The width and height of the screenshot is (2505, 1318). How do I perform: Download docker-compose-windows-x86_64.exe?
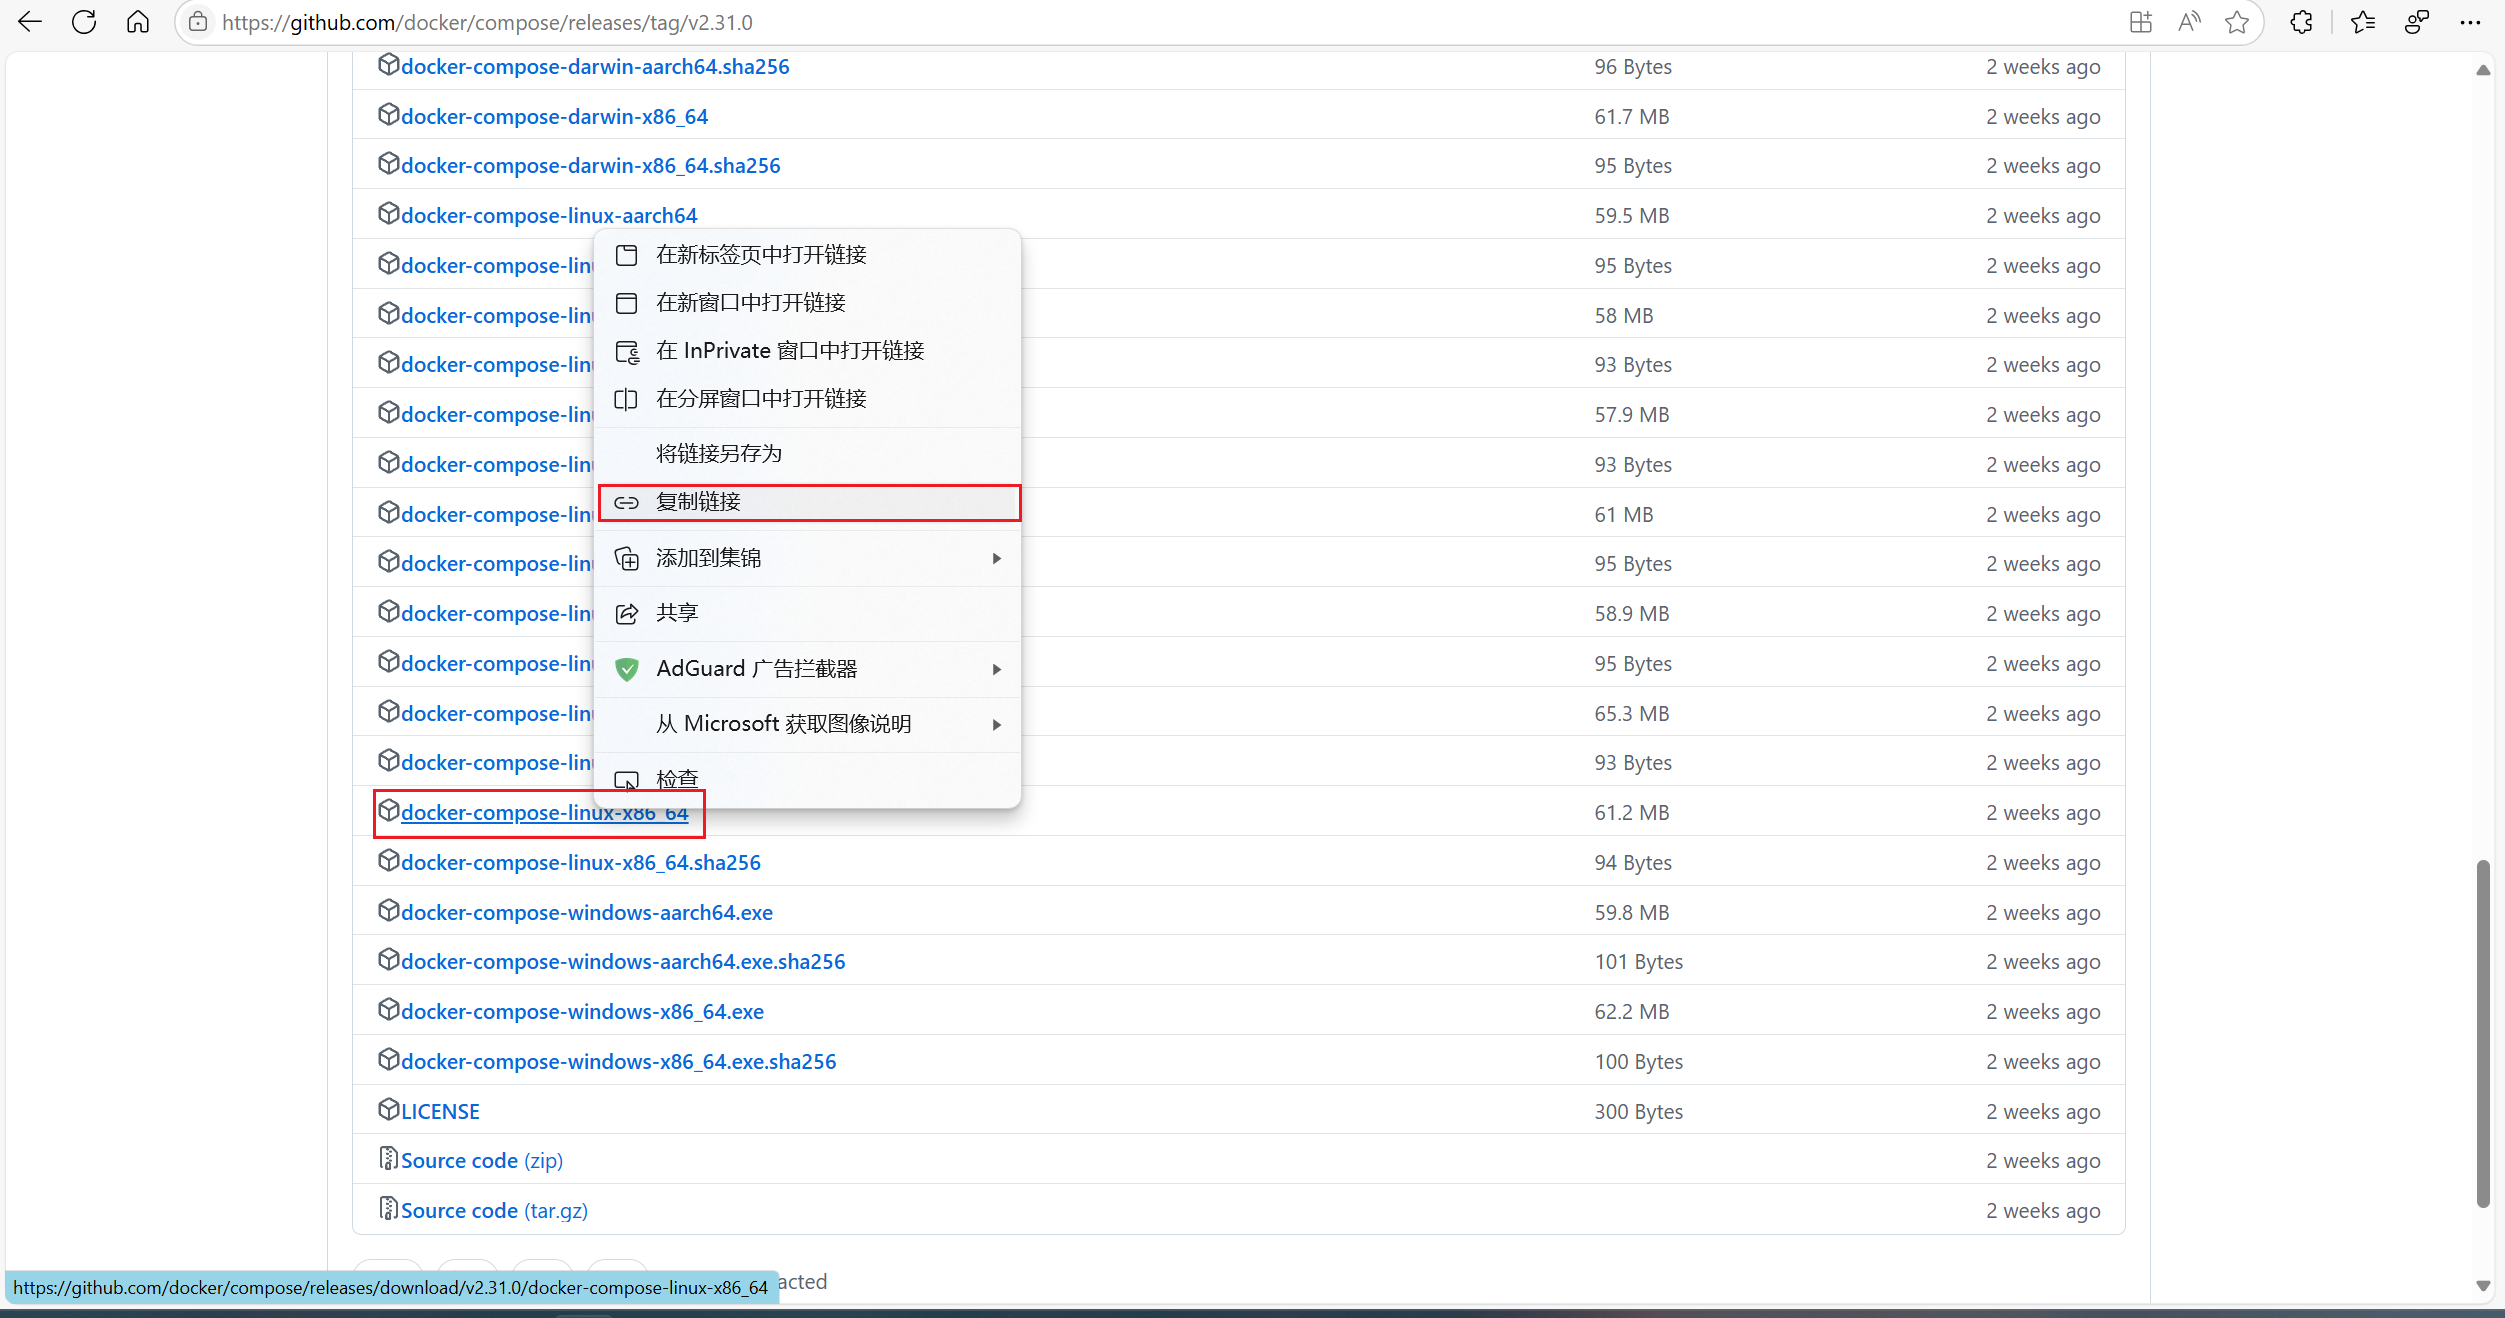pos(582,1011)
